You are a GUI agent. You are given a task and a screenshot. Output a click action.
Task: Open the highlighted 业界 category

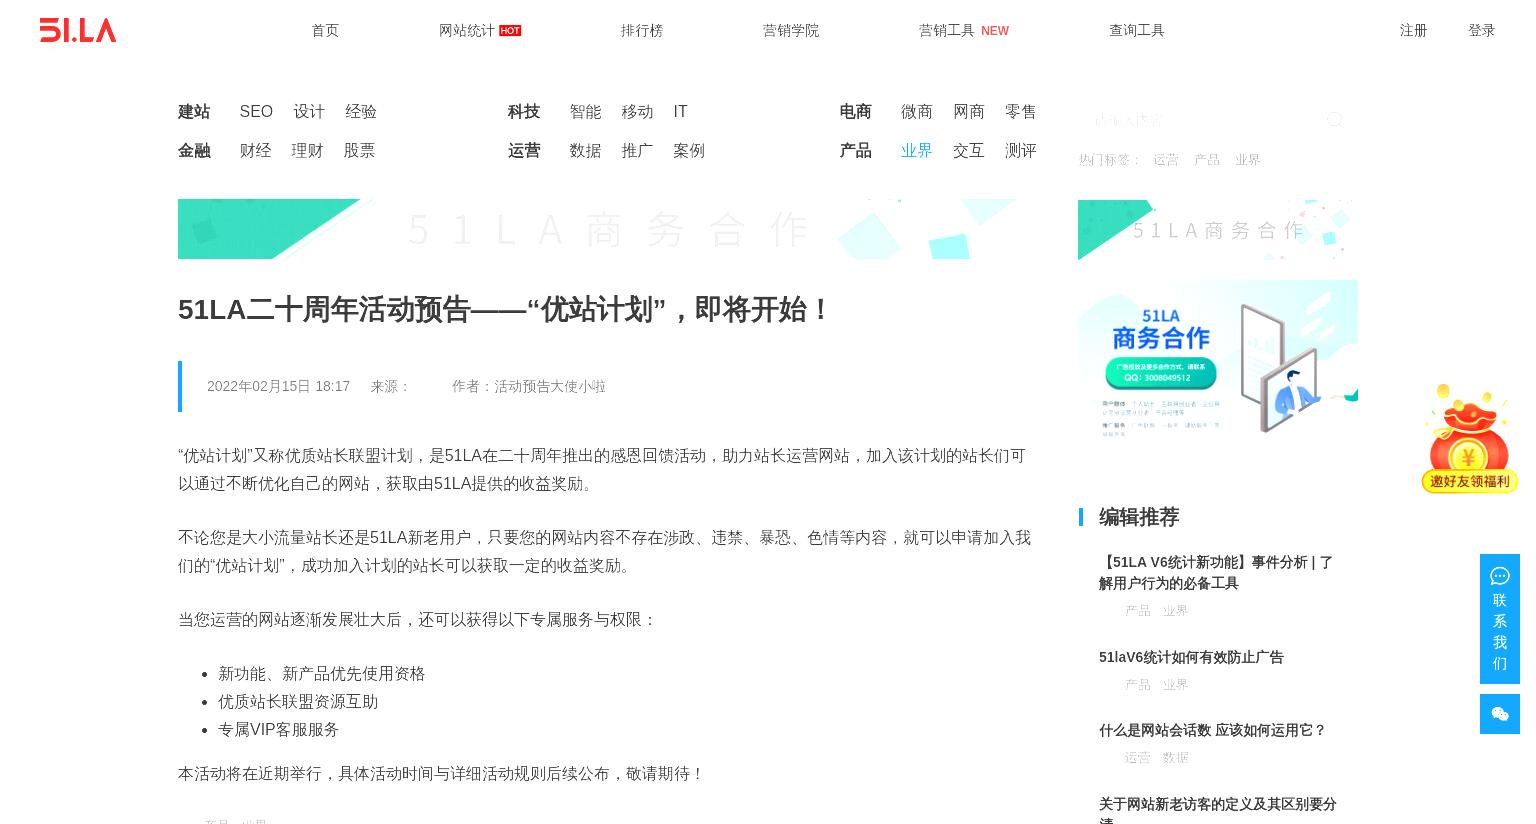point(917,150)
